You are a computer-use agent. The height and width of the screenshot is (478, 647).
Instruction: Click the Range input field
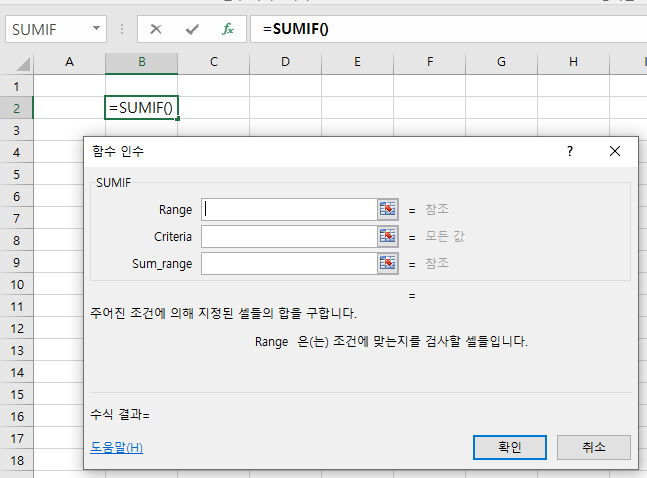(288, 209)
